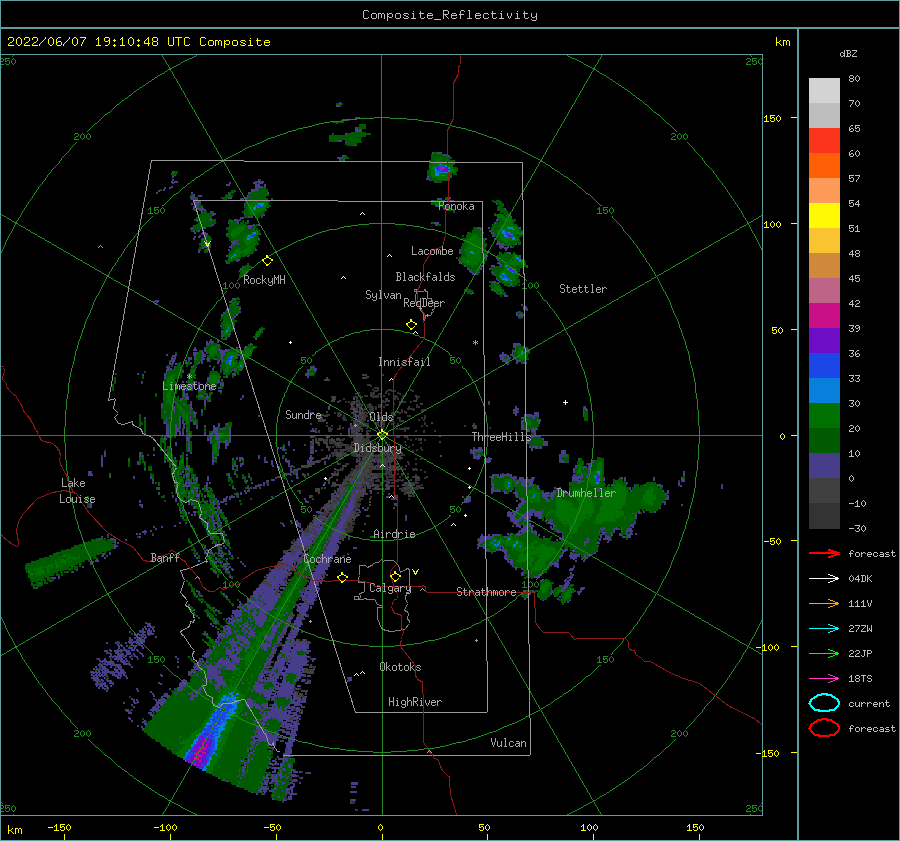Select the Okotoks label

tap(400, 667)
